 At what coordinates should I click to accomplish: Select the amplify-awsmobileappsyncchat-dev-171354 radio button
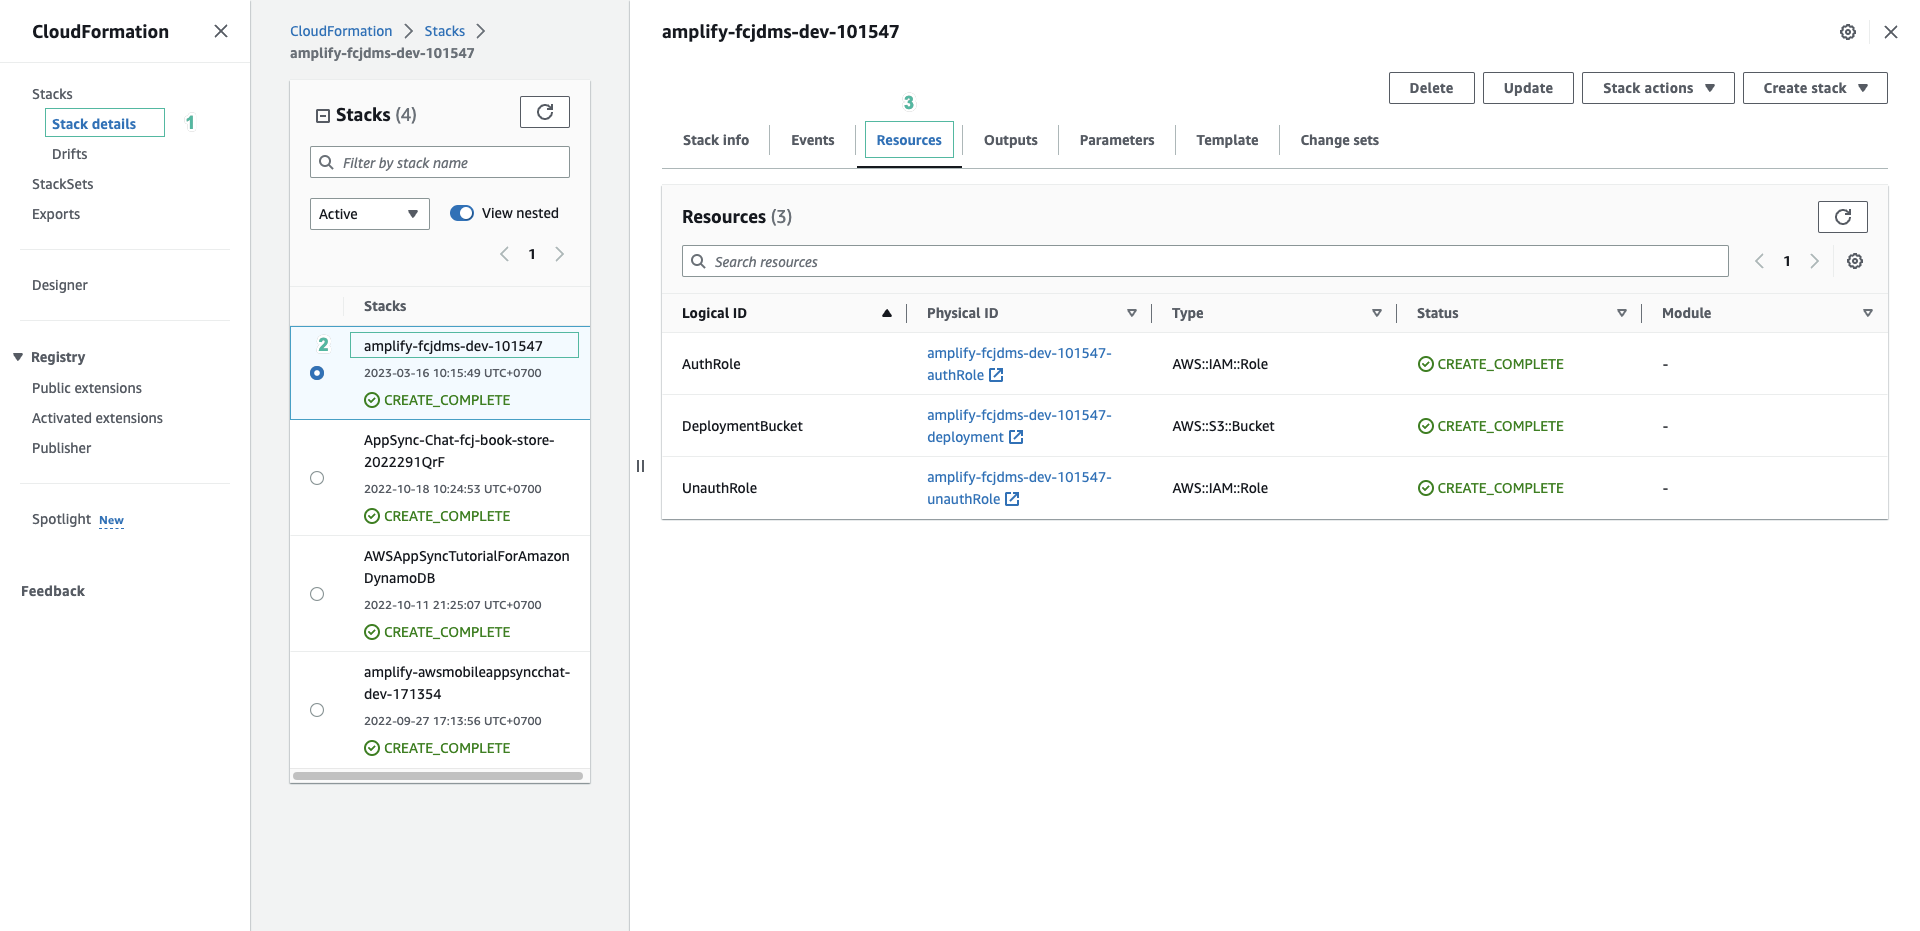point(317,710)
